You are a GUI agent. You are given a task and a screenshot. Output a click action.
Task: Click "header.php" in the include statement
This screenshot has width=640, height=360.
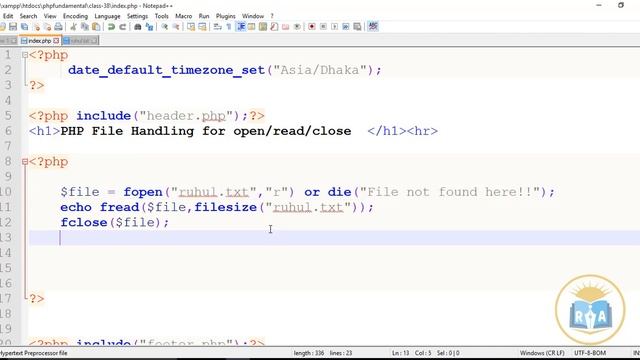pyautogui.click(x=186, y=116)
